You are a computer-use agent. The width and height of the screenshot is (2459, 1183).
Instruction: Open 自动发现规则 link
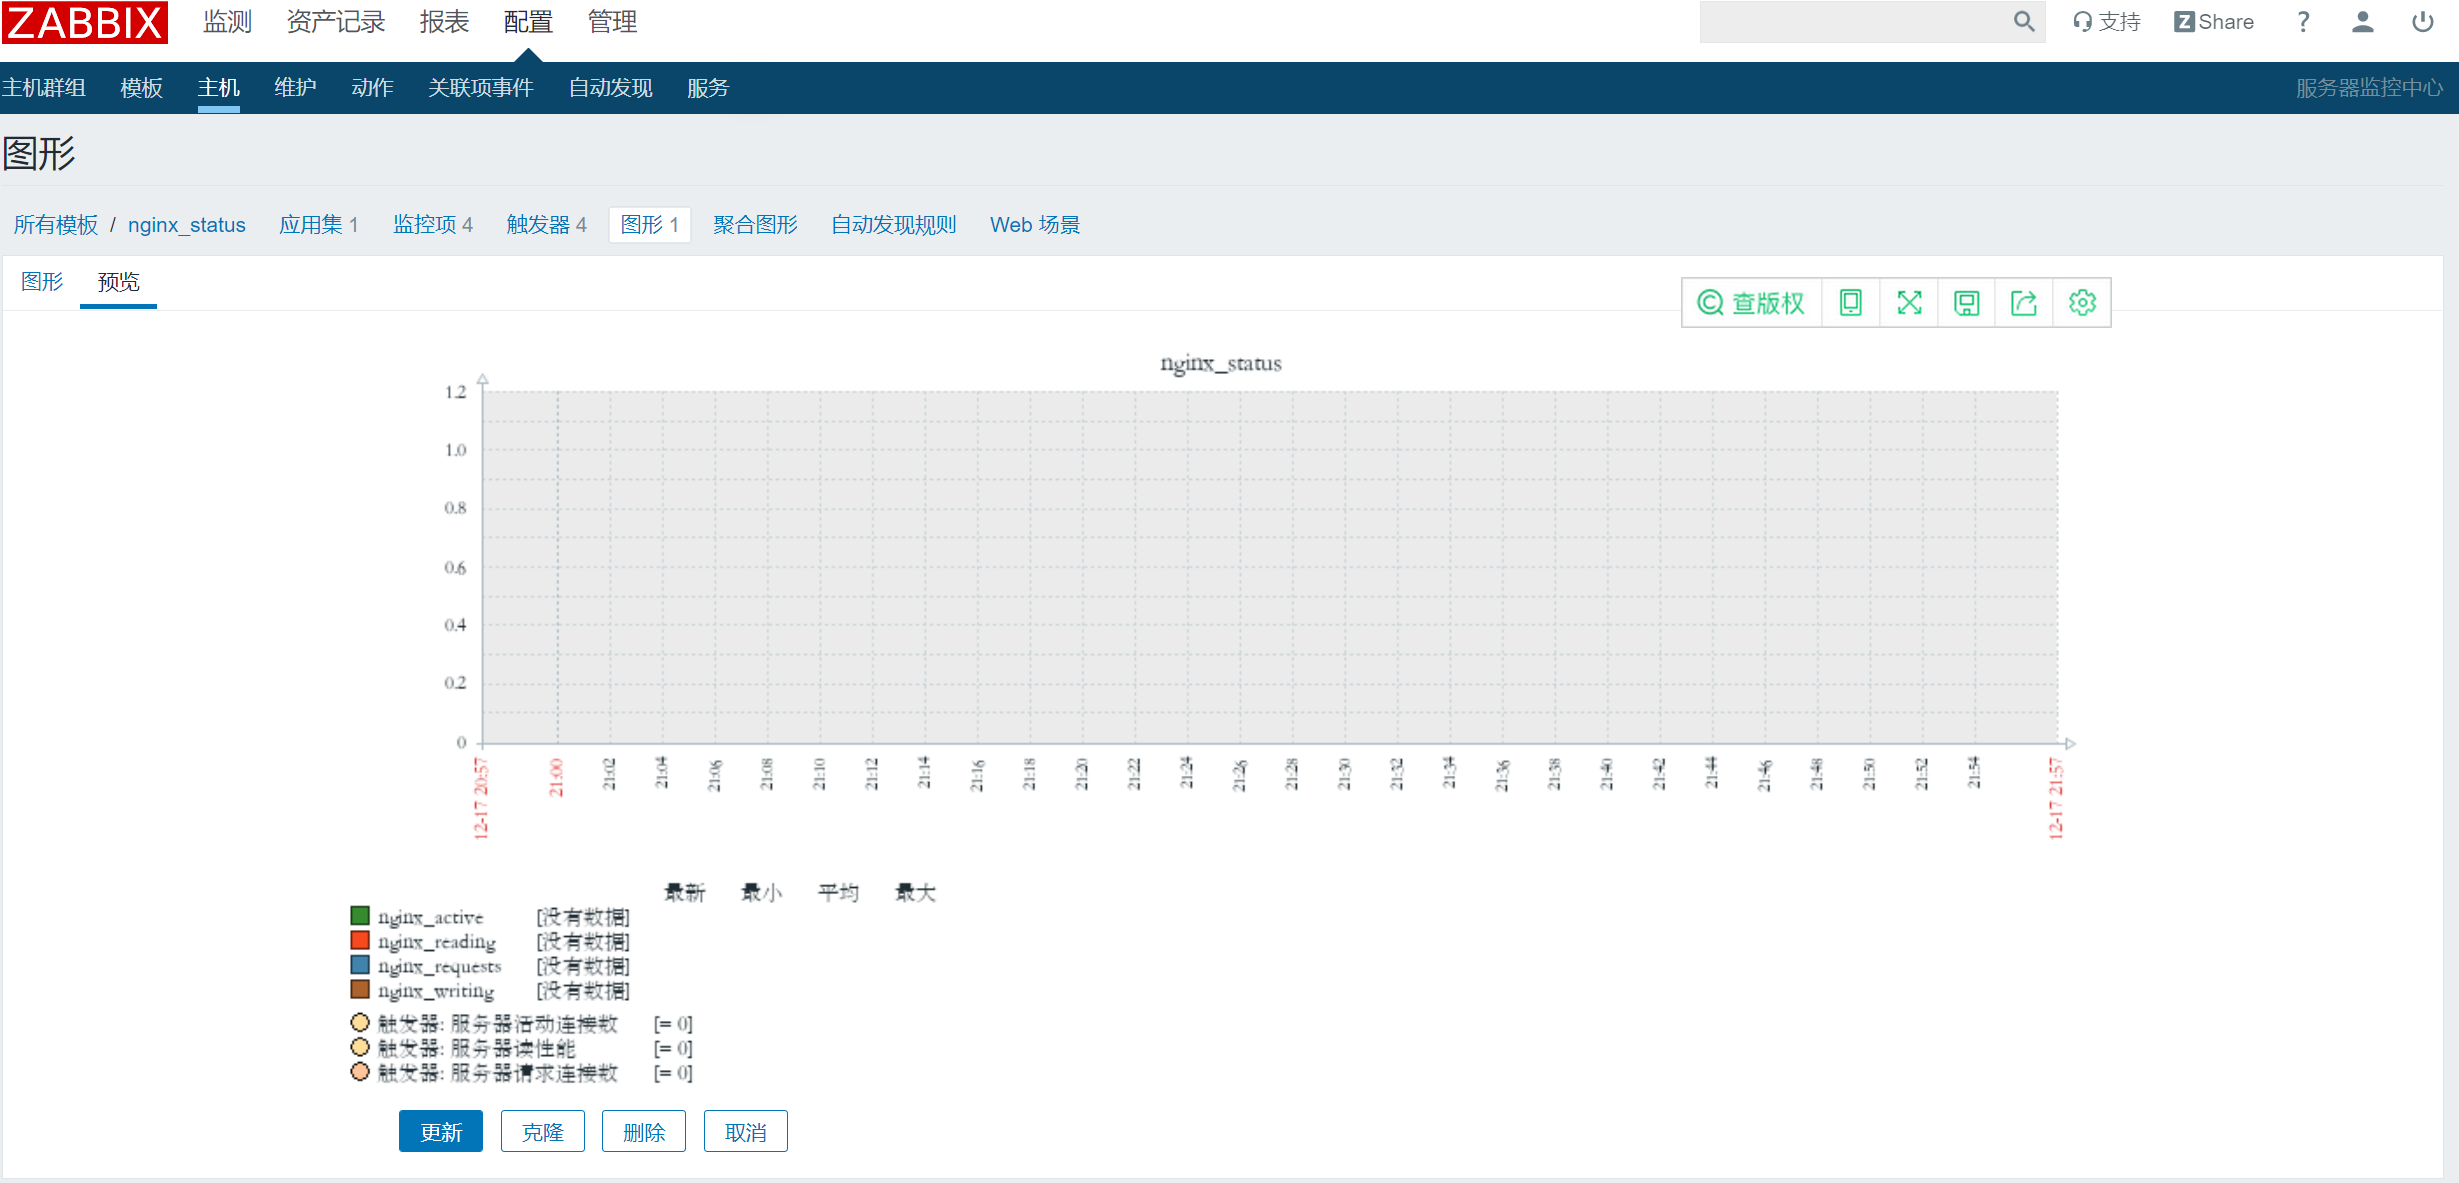(x=894, y=225)
